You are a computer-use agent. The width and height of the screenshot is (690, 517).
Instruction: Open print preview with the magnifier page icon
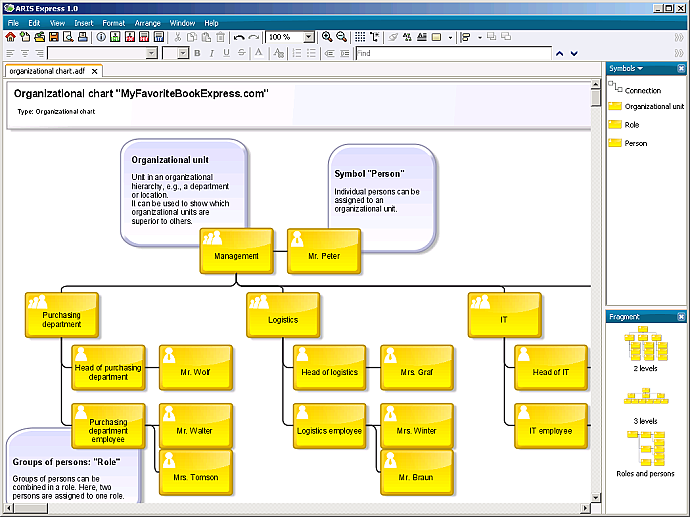pos(68,37)
